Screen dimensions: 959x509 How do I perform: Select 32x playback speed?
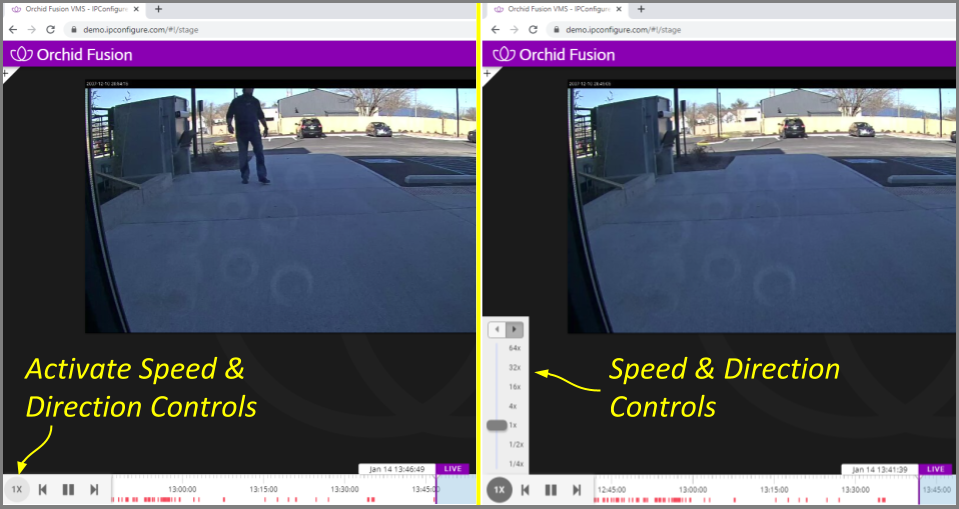pyautogui.click(x=514, y=368)
